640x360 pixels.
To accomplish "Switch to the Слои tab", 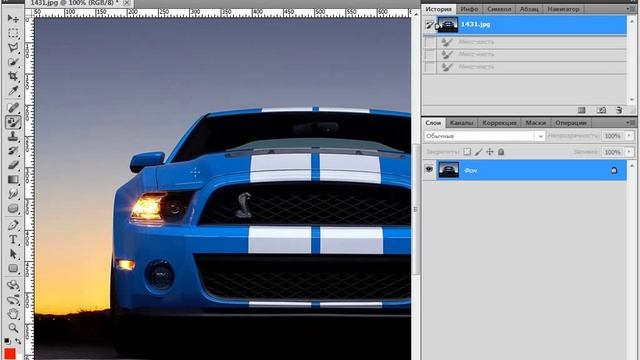I will pyautogui.click(x=433, y=123).
